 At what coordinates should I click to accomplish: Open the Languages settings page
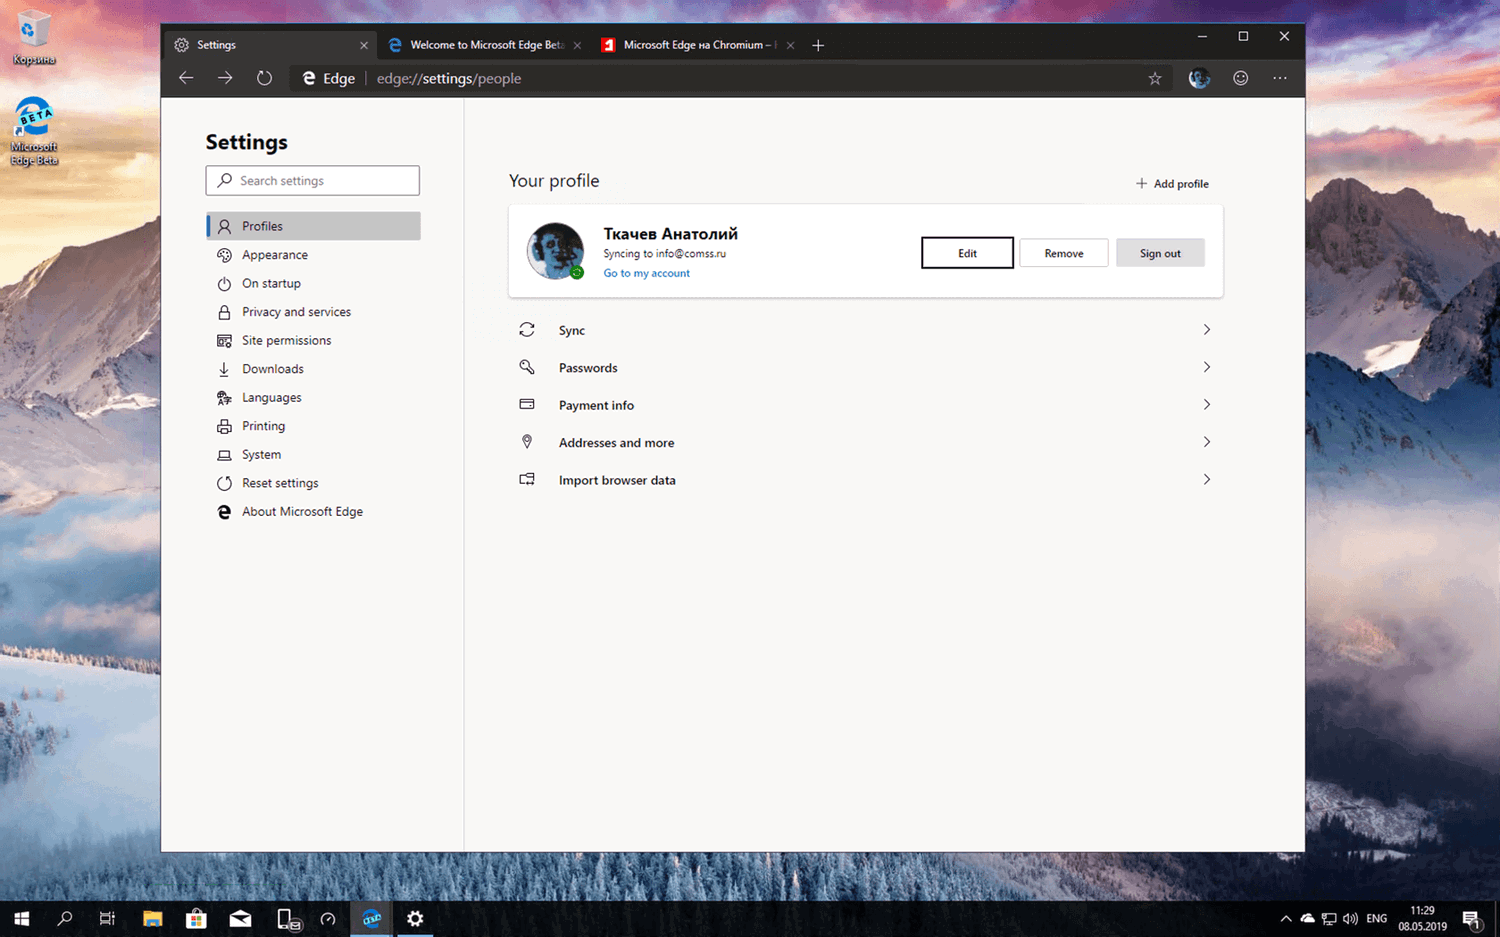click(313, 397)
